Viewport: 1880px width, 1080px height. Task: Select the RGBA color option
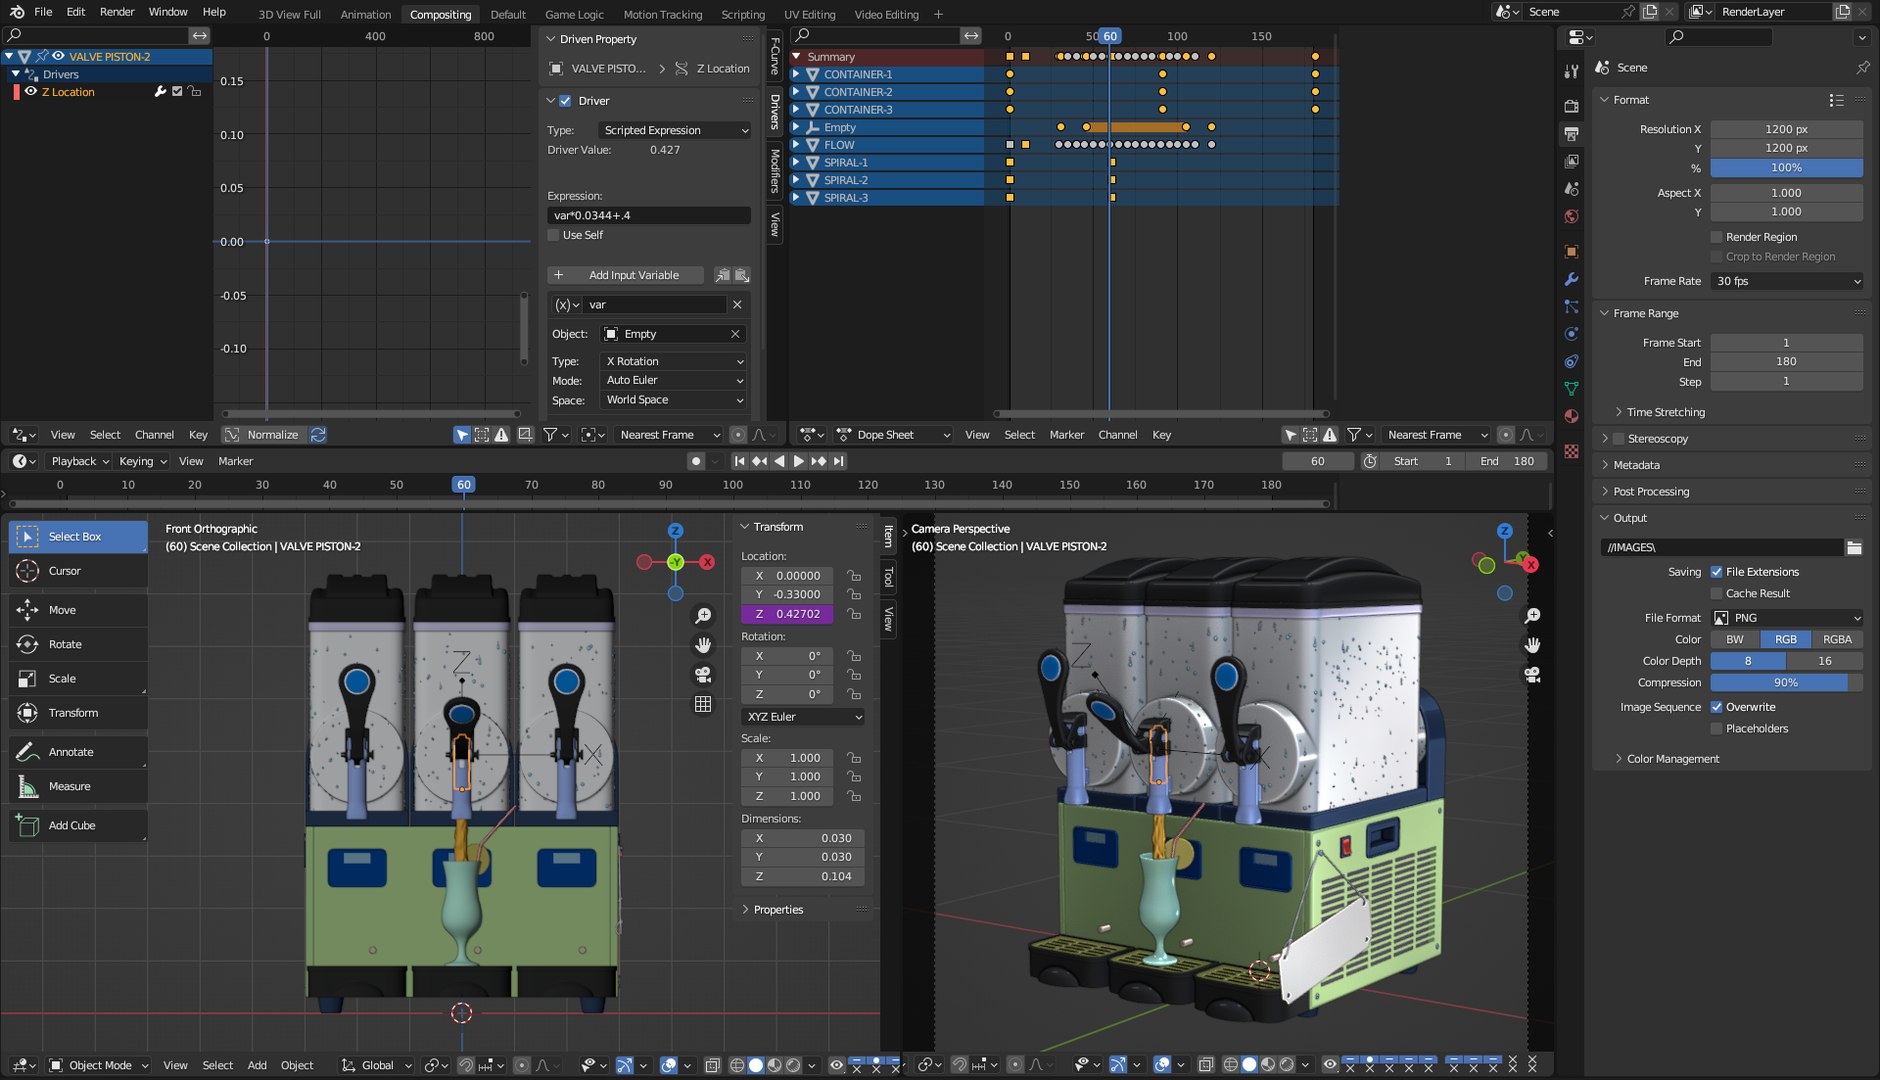click(x=1837, y=639)
